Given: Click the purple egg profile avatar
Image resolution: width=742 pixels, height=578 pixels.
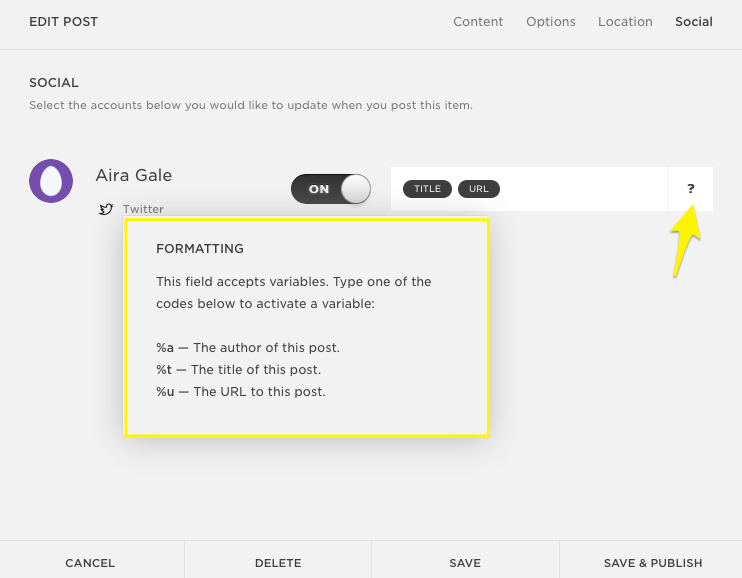Looking at the screenshot, I should pyautogui.click(x=50, y=181).
